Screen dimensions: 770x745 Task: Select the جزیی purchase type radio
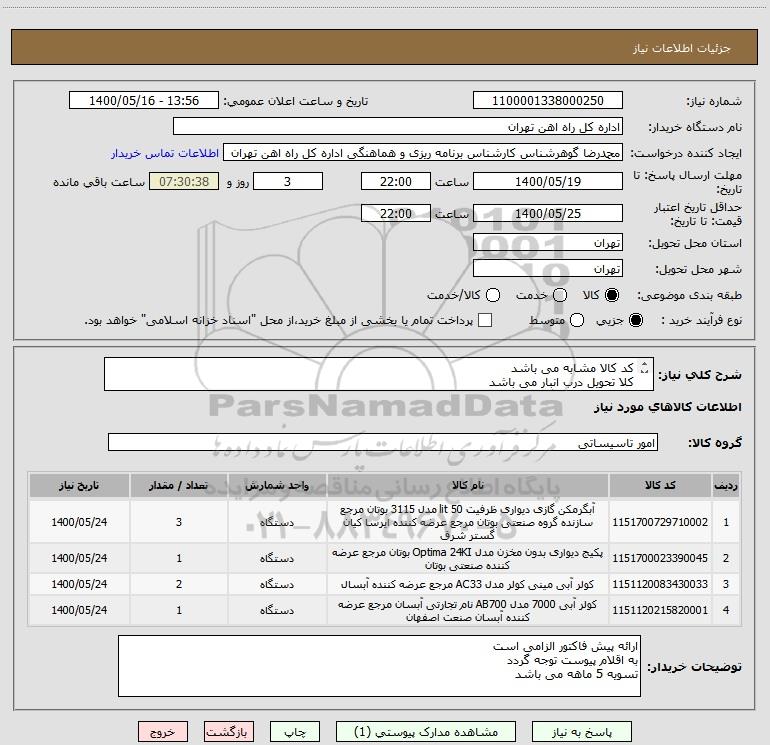pos(635,320)
